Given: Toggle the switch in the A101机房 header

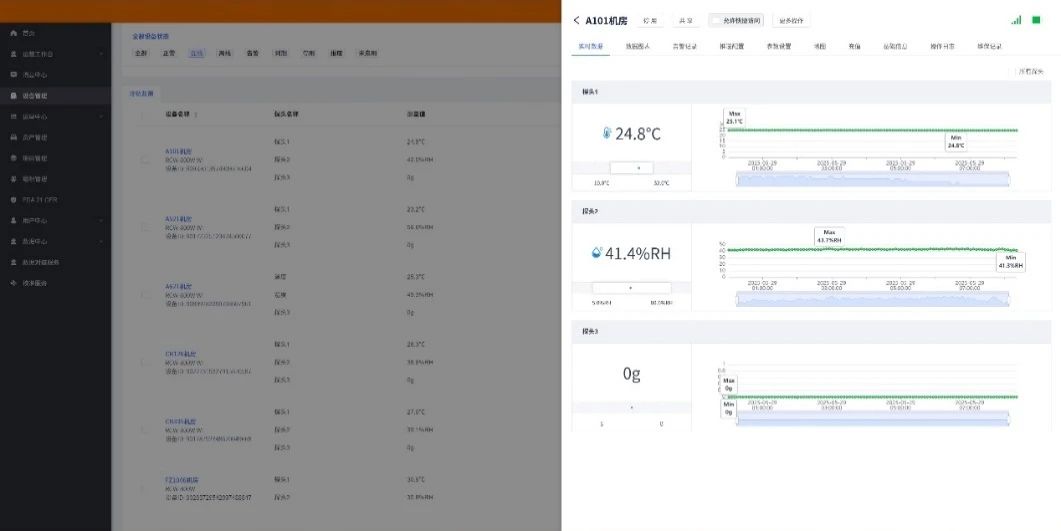Looking at the screenshot, I should pos(715,20).
